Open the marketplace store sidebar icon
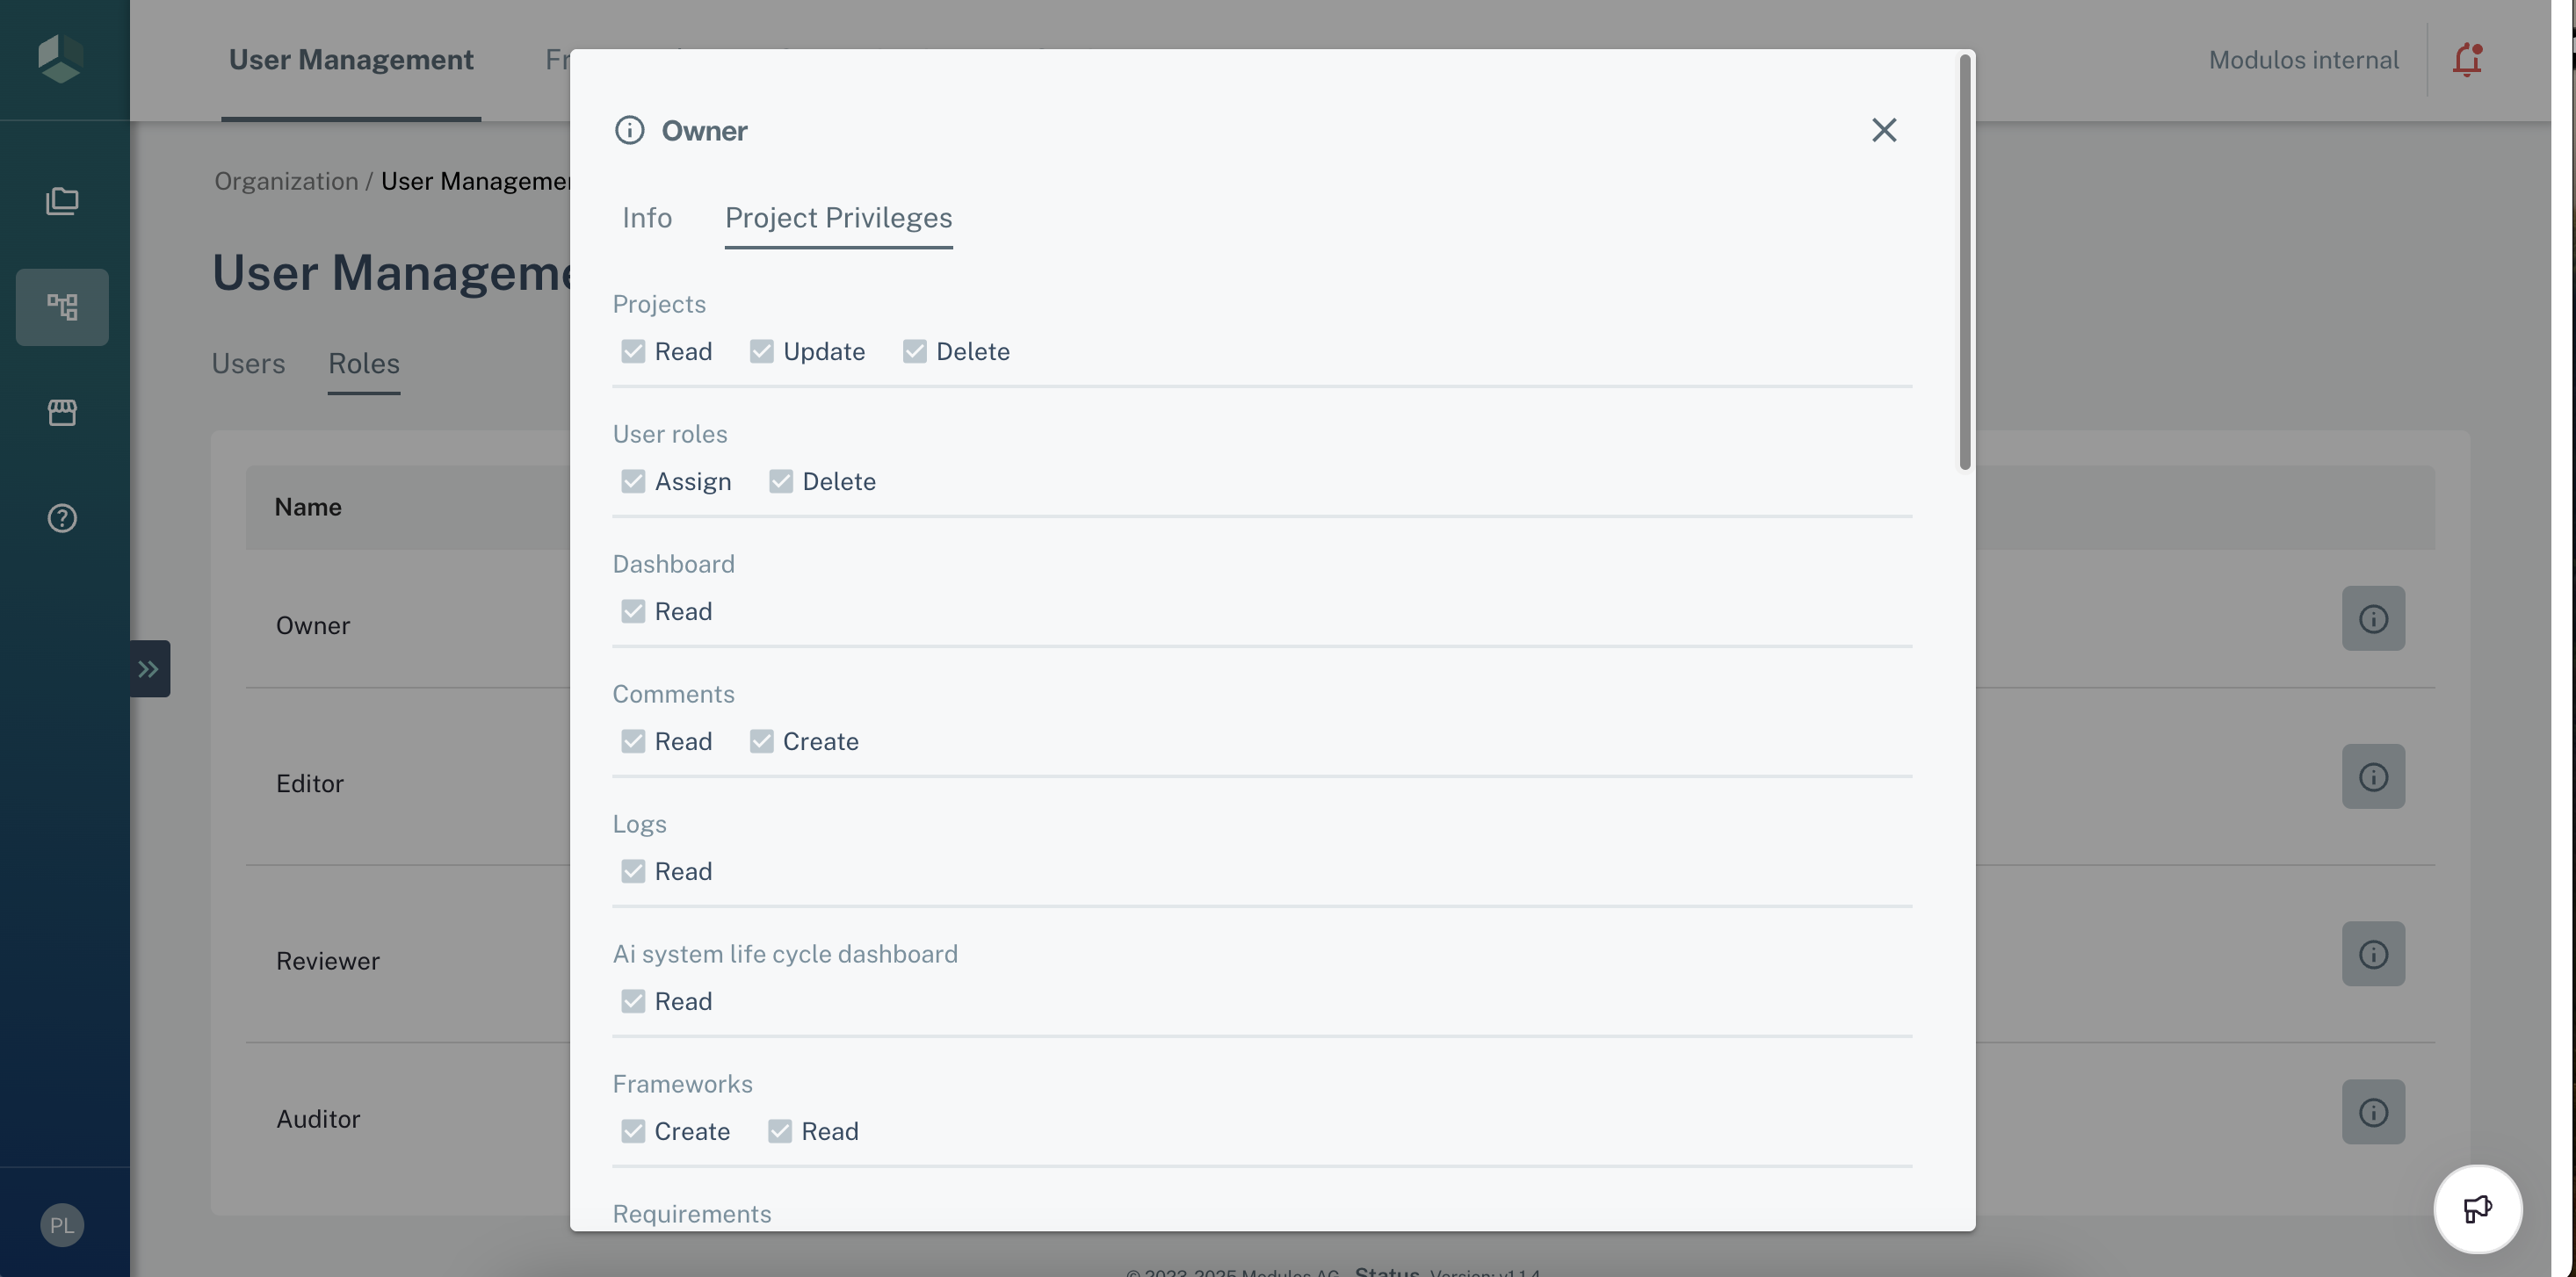Viewport: 2576px width, 1277px height. tap(62, 412)
